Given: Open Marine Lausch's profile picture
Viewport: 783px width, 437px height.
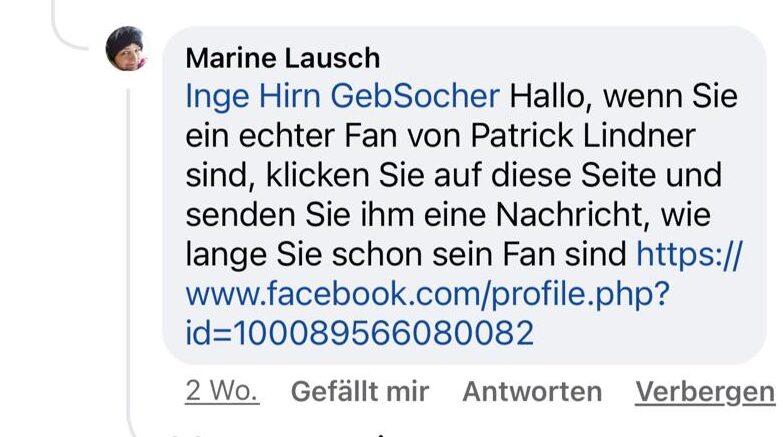Looking at the screenshot, I should 126,48.
